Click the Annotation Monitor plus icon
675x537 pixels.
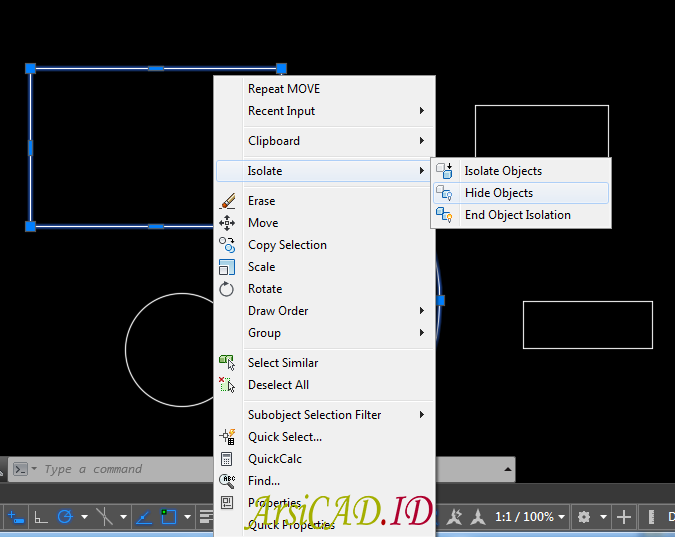tap(624, 517)
